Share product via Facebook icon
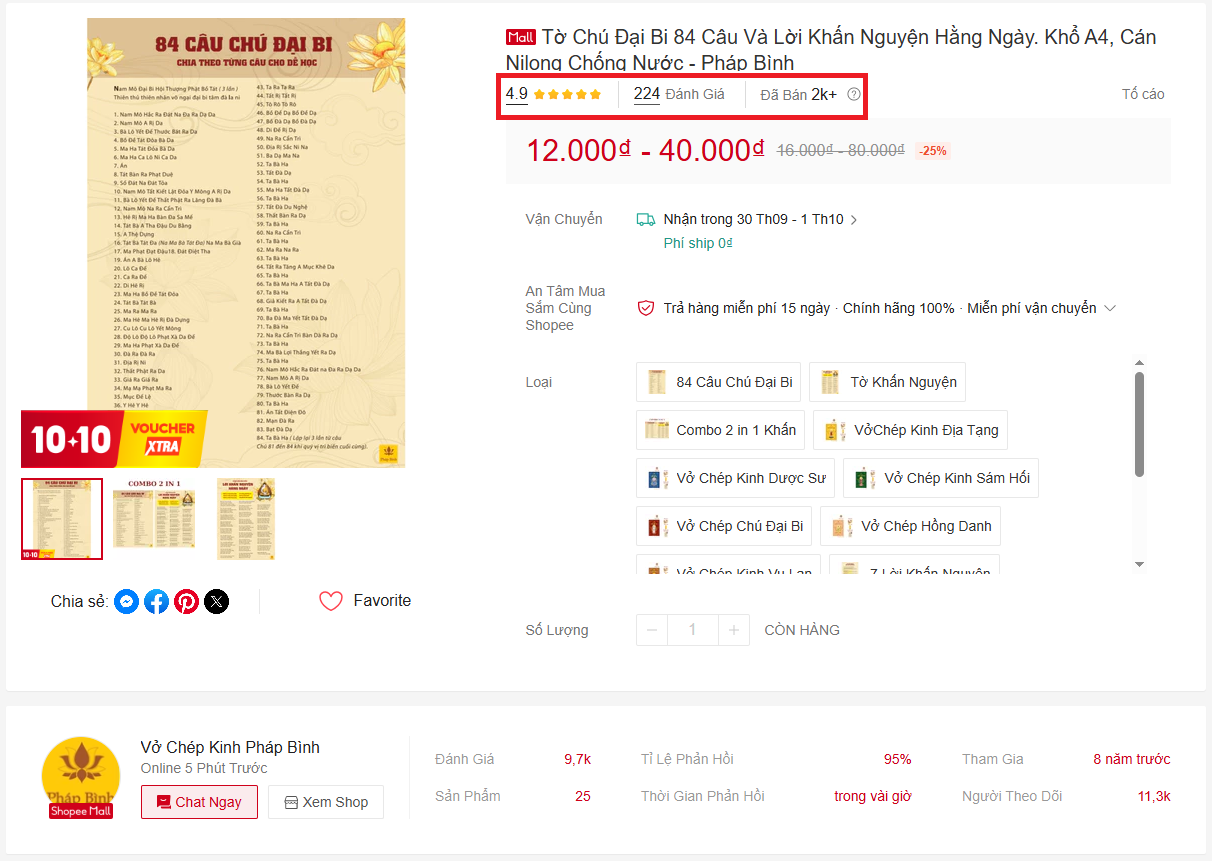 [x=156, y=601]
